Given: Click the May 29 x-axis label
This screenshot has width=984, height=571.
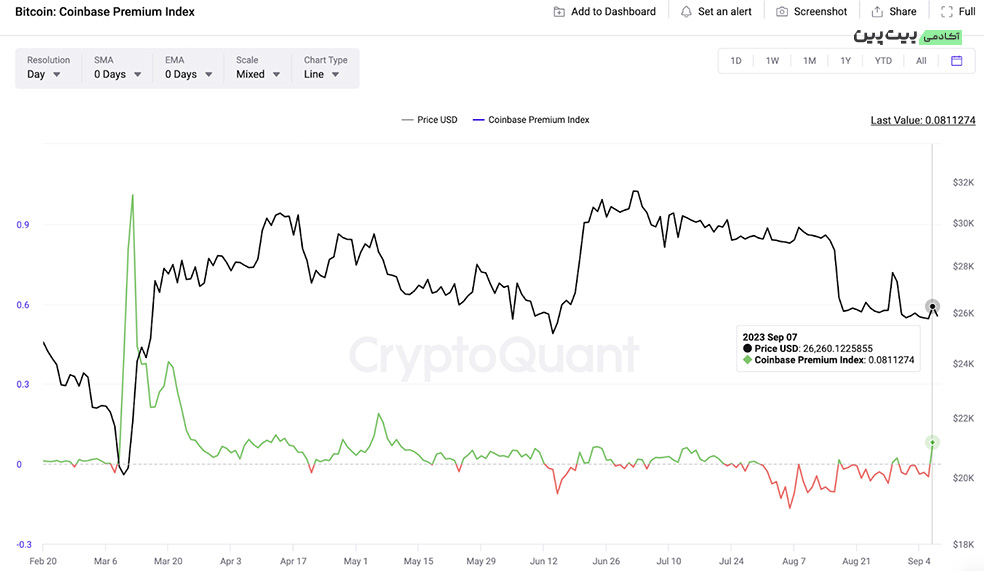Looking at the screenshot, I should (481, 561).
